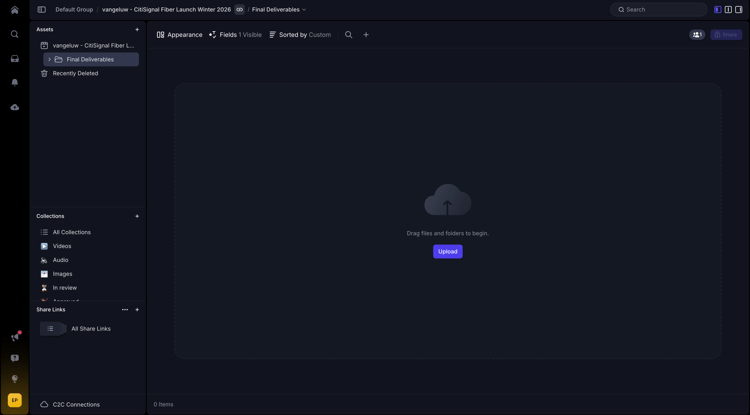
Task: Click the plus icon in view toolbar
Action: [x=366, y=34]
